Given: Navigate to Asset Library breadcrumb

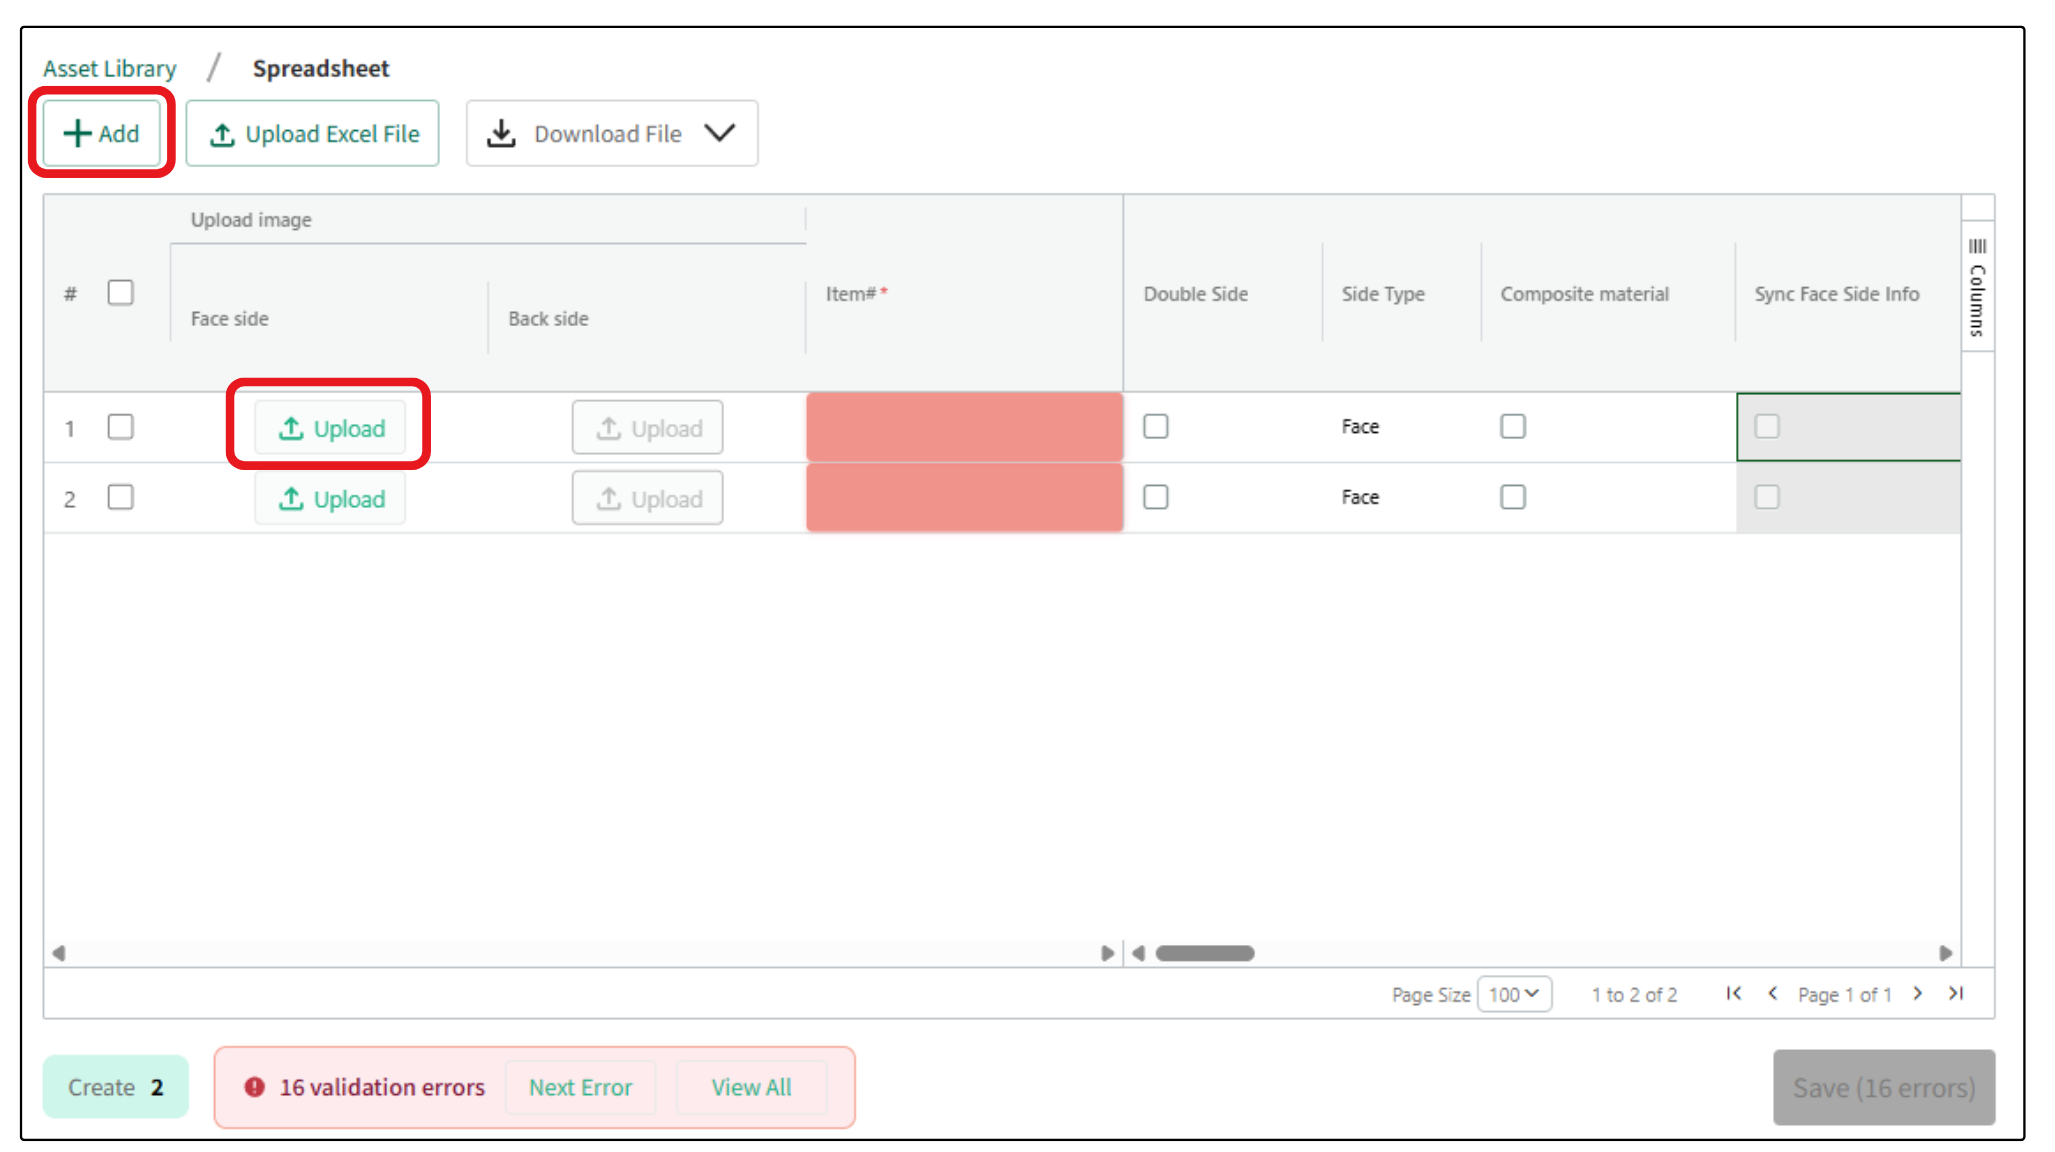Looking at the screenshot, I should tap(110, 69).
